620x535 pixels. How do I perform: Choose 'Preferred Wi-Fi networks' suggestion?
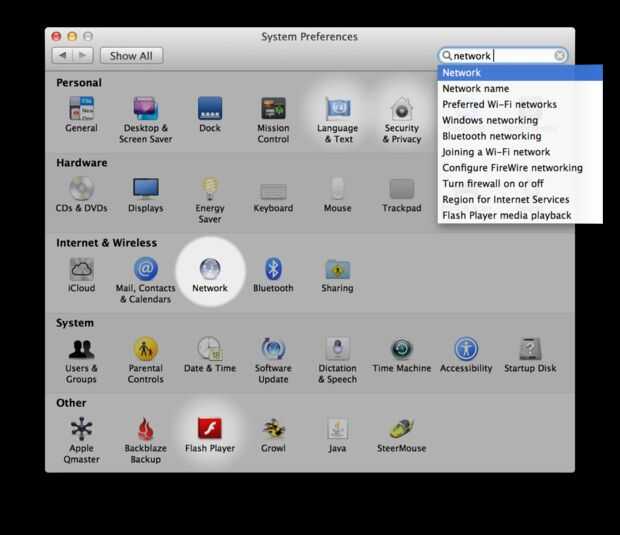pos(520,104)
